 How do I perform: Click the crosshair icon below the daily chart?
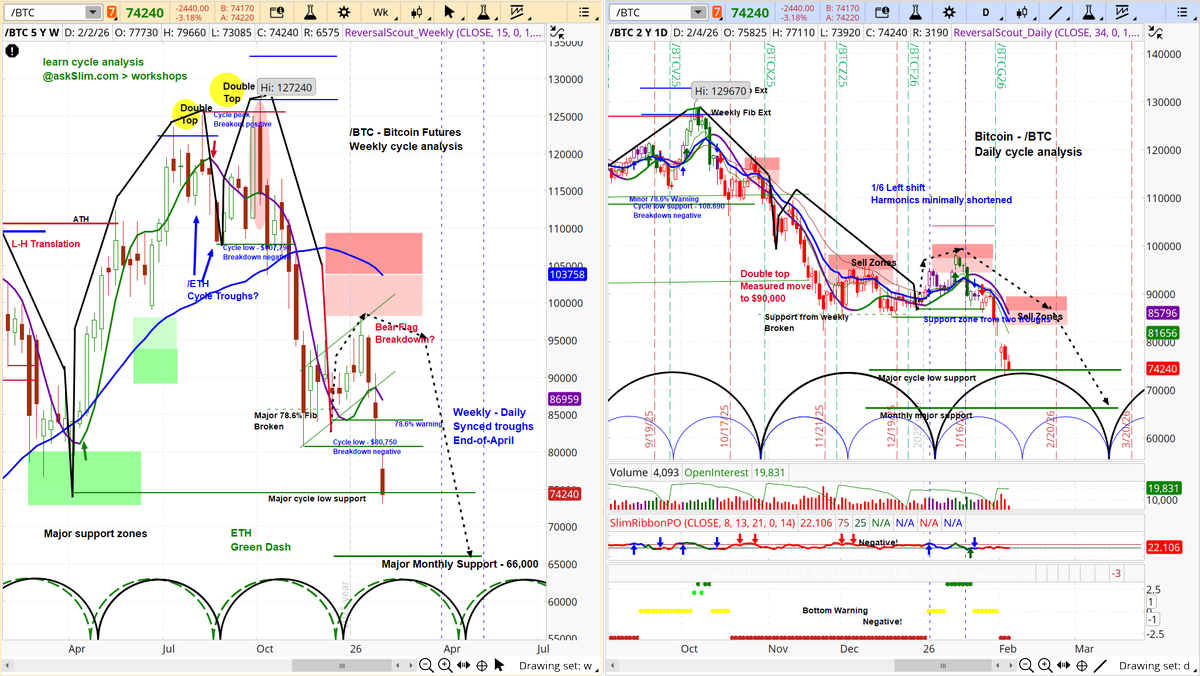tap(1081, 665)
